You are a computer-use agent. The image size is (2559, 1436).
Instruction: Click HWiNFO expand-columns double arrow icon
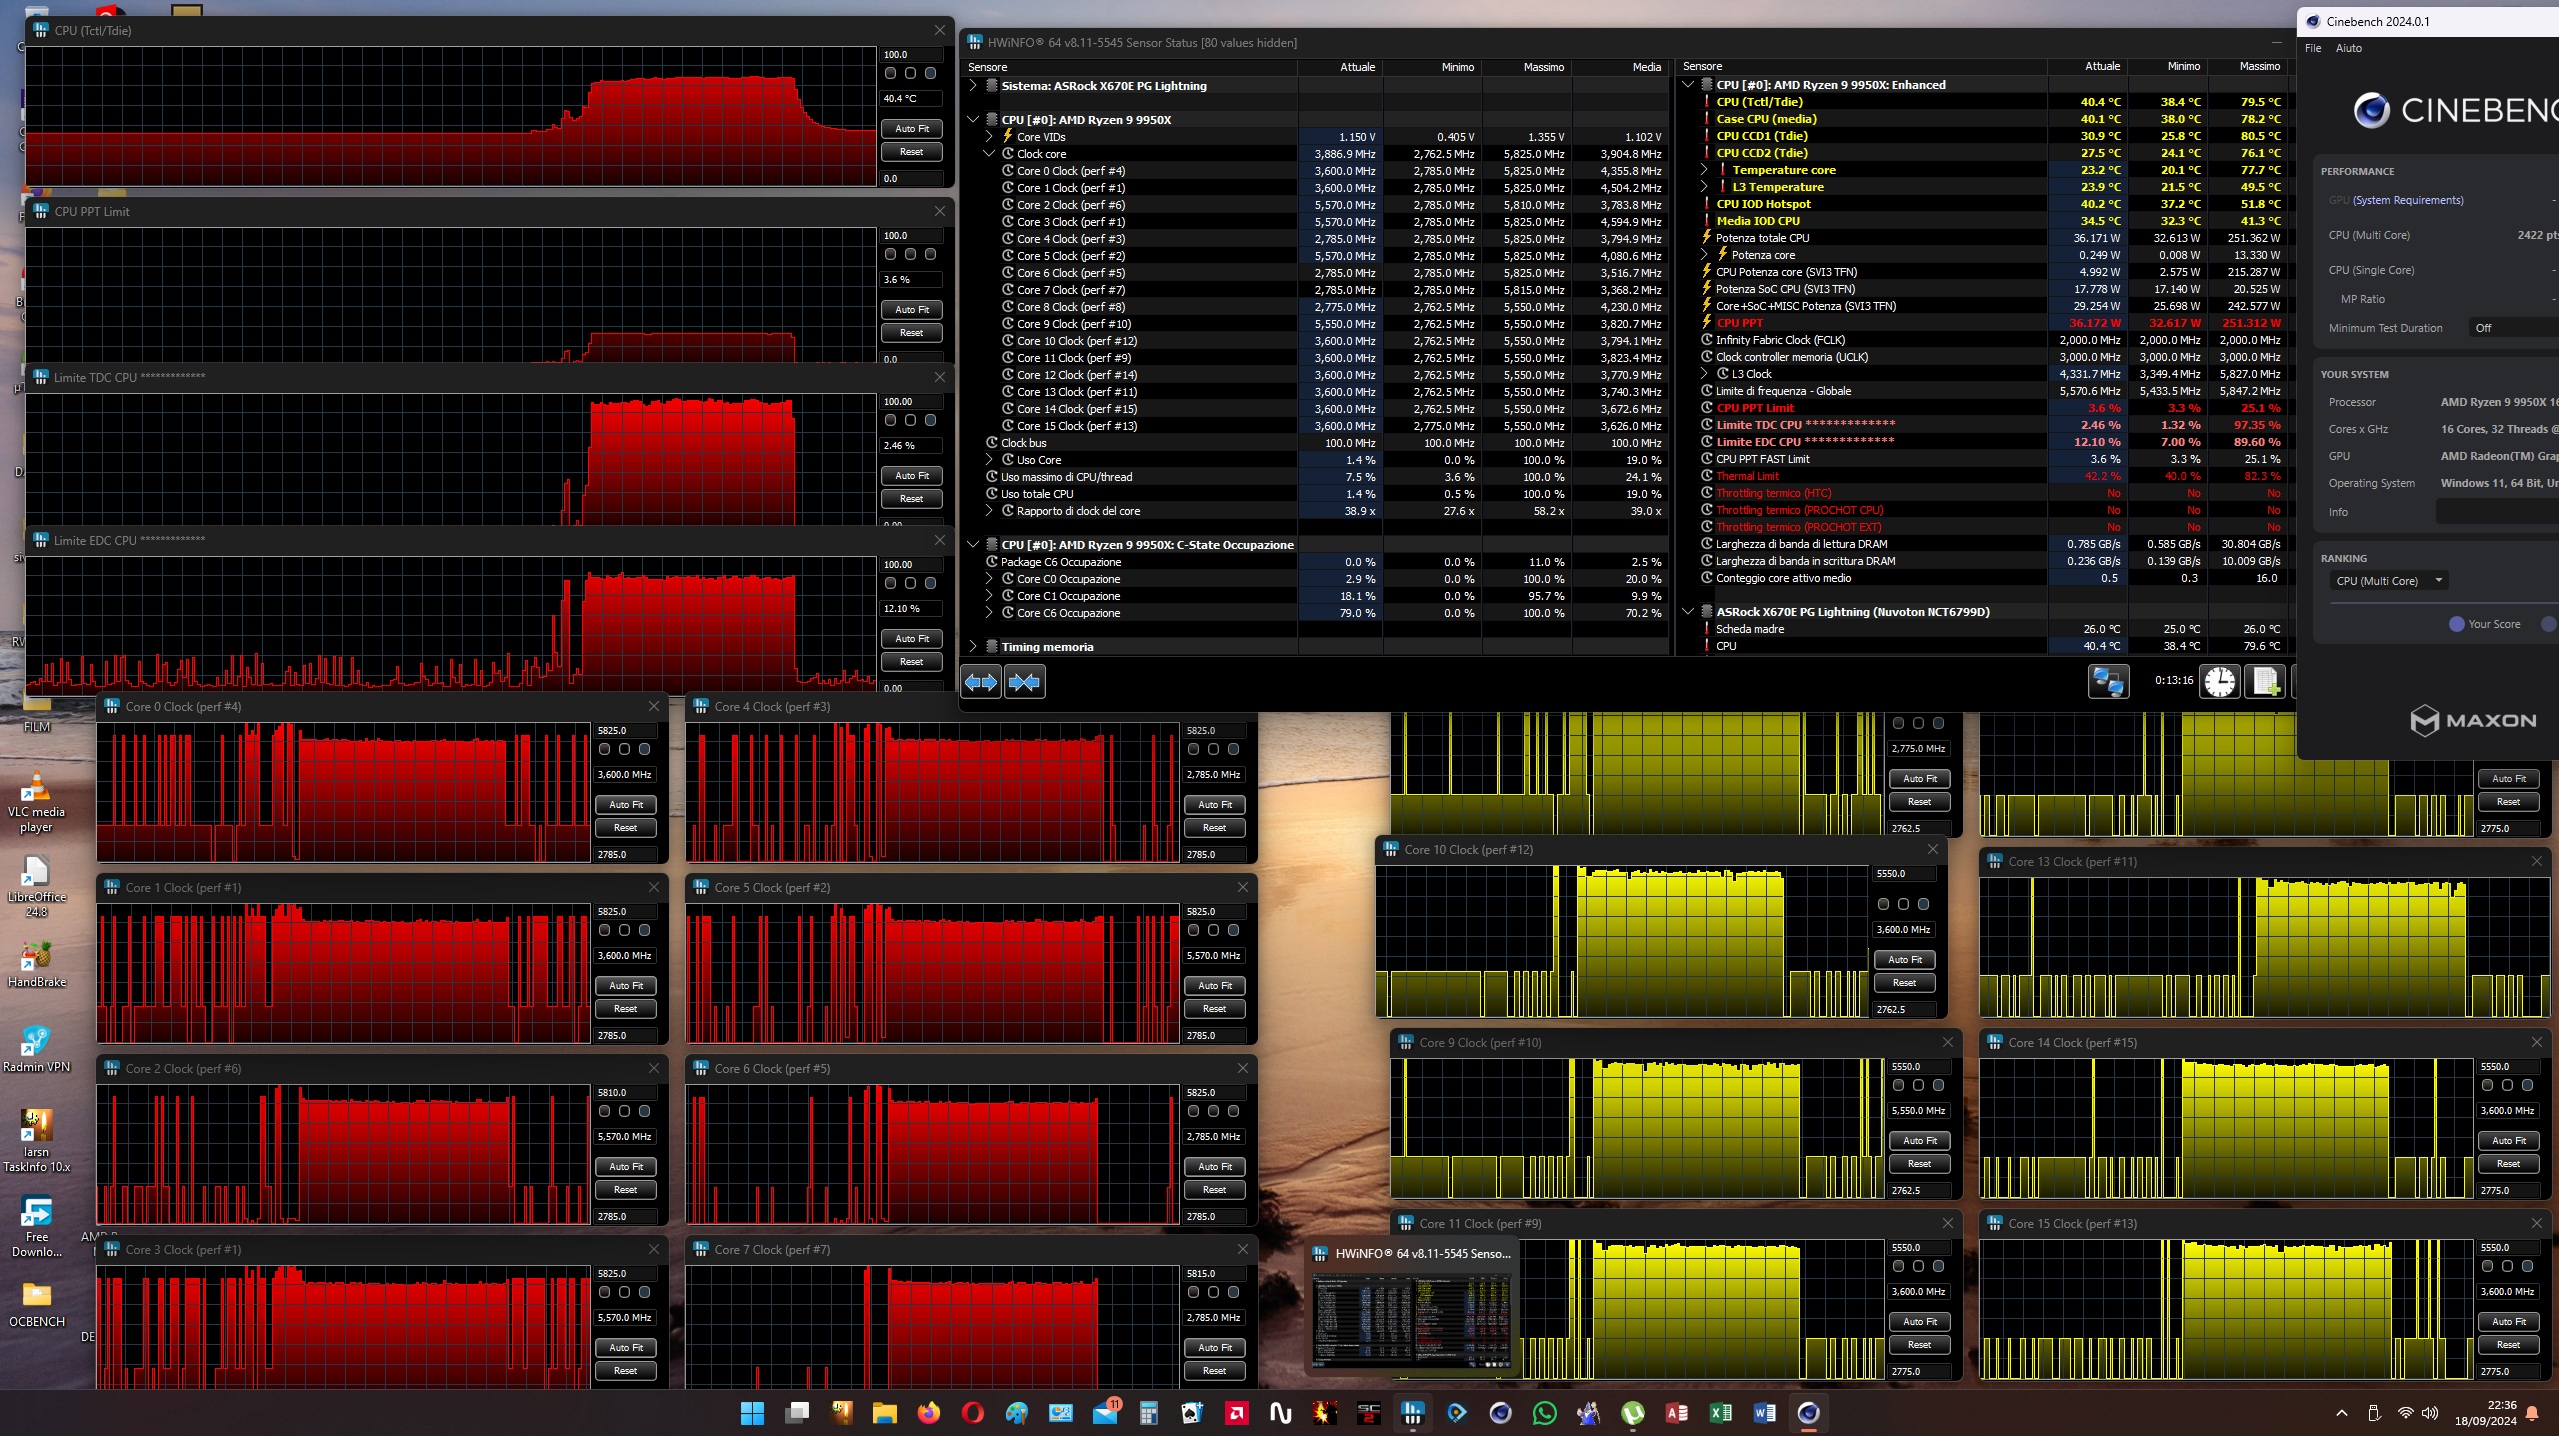(980, 682)
